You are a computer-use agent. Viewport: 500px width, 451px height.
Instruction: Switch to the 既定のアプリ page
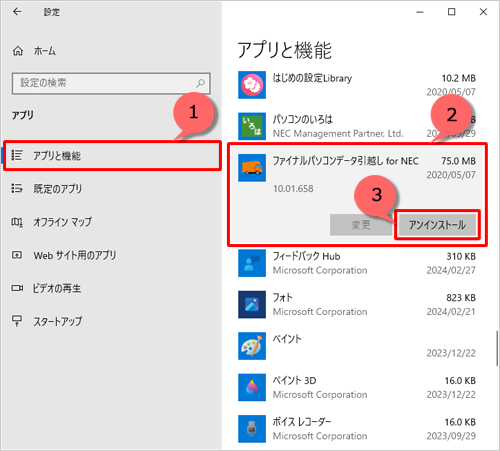(x=57, y=189)
